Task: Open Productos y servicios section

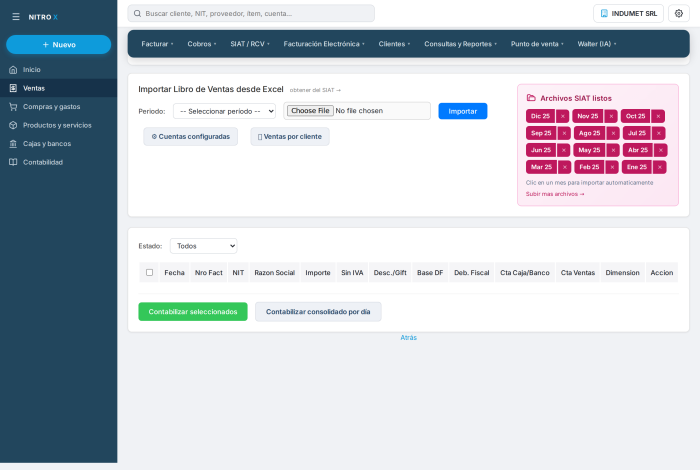Action: click(x=58, y=125)
